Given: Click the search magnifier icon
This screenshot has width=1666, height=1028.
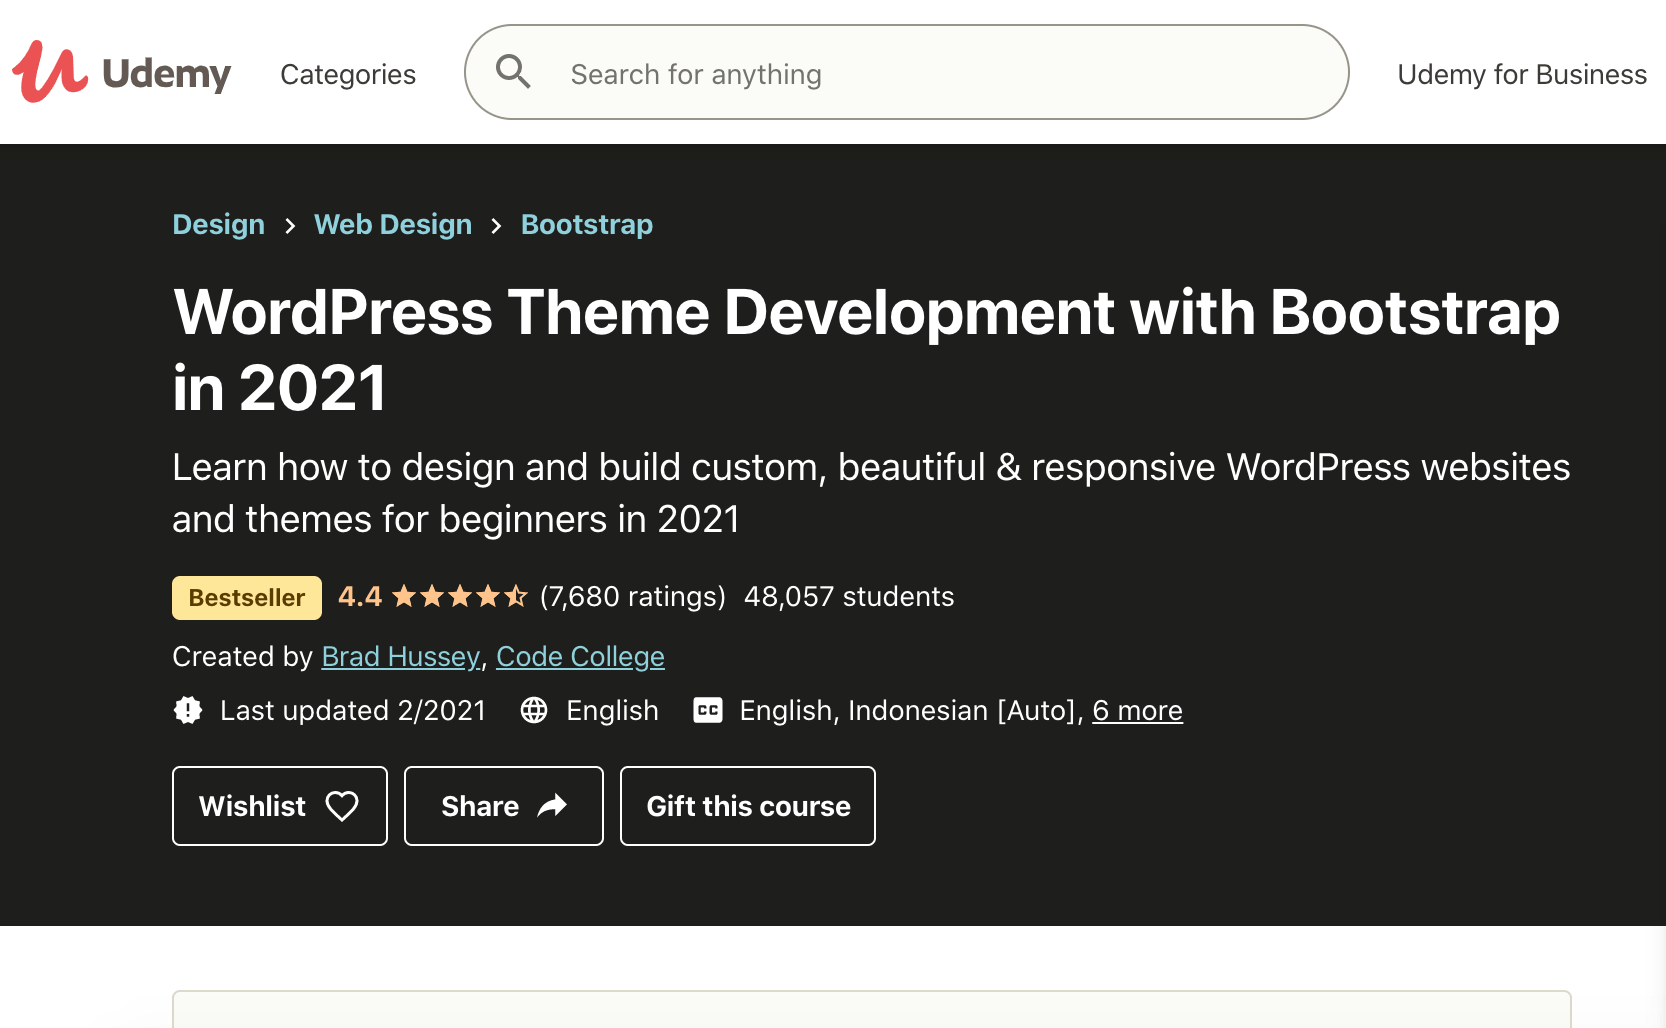Looking at the screenshot, I should [x=513, y=72].
